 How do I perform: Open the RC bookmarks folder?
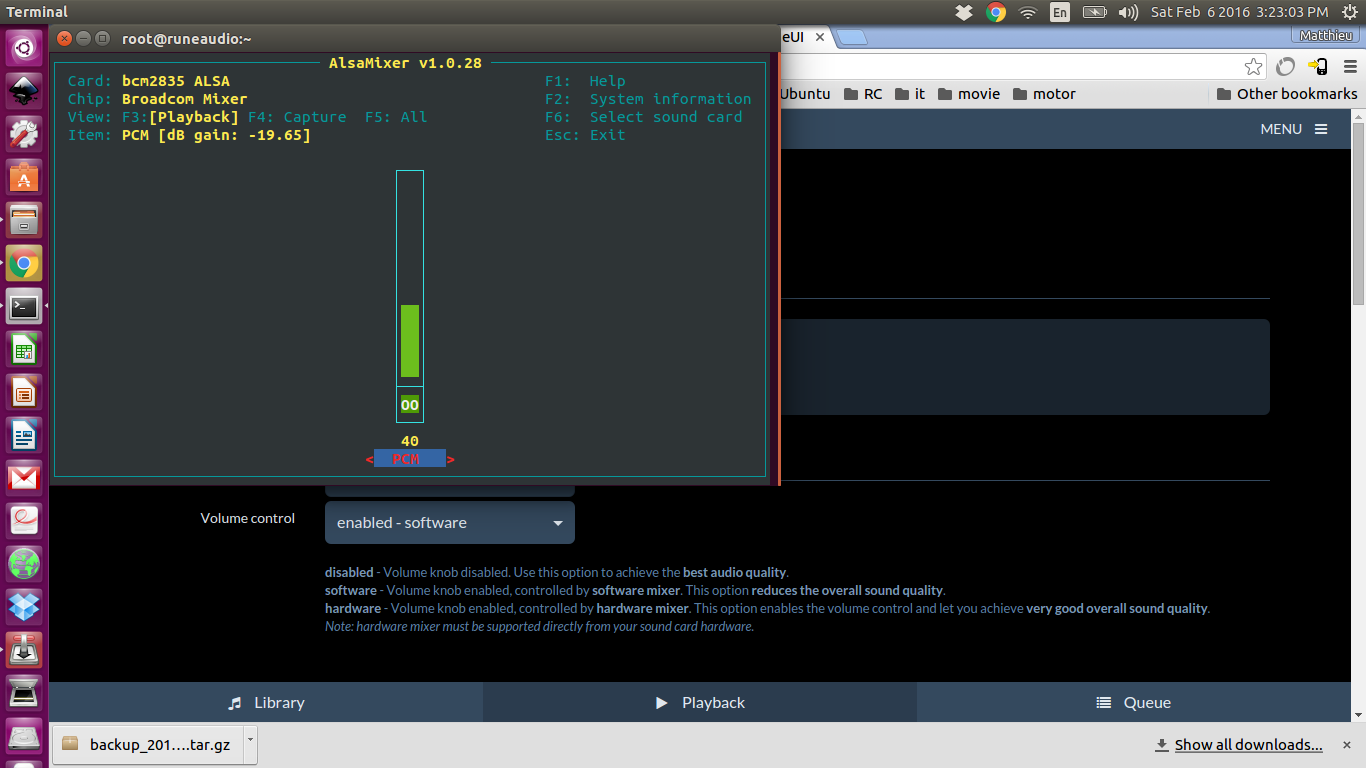[x=863, y=94]
